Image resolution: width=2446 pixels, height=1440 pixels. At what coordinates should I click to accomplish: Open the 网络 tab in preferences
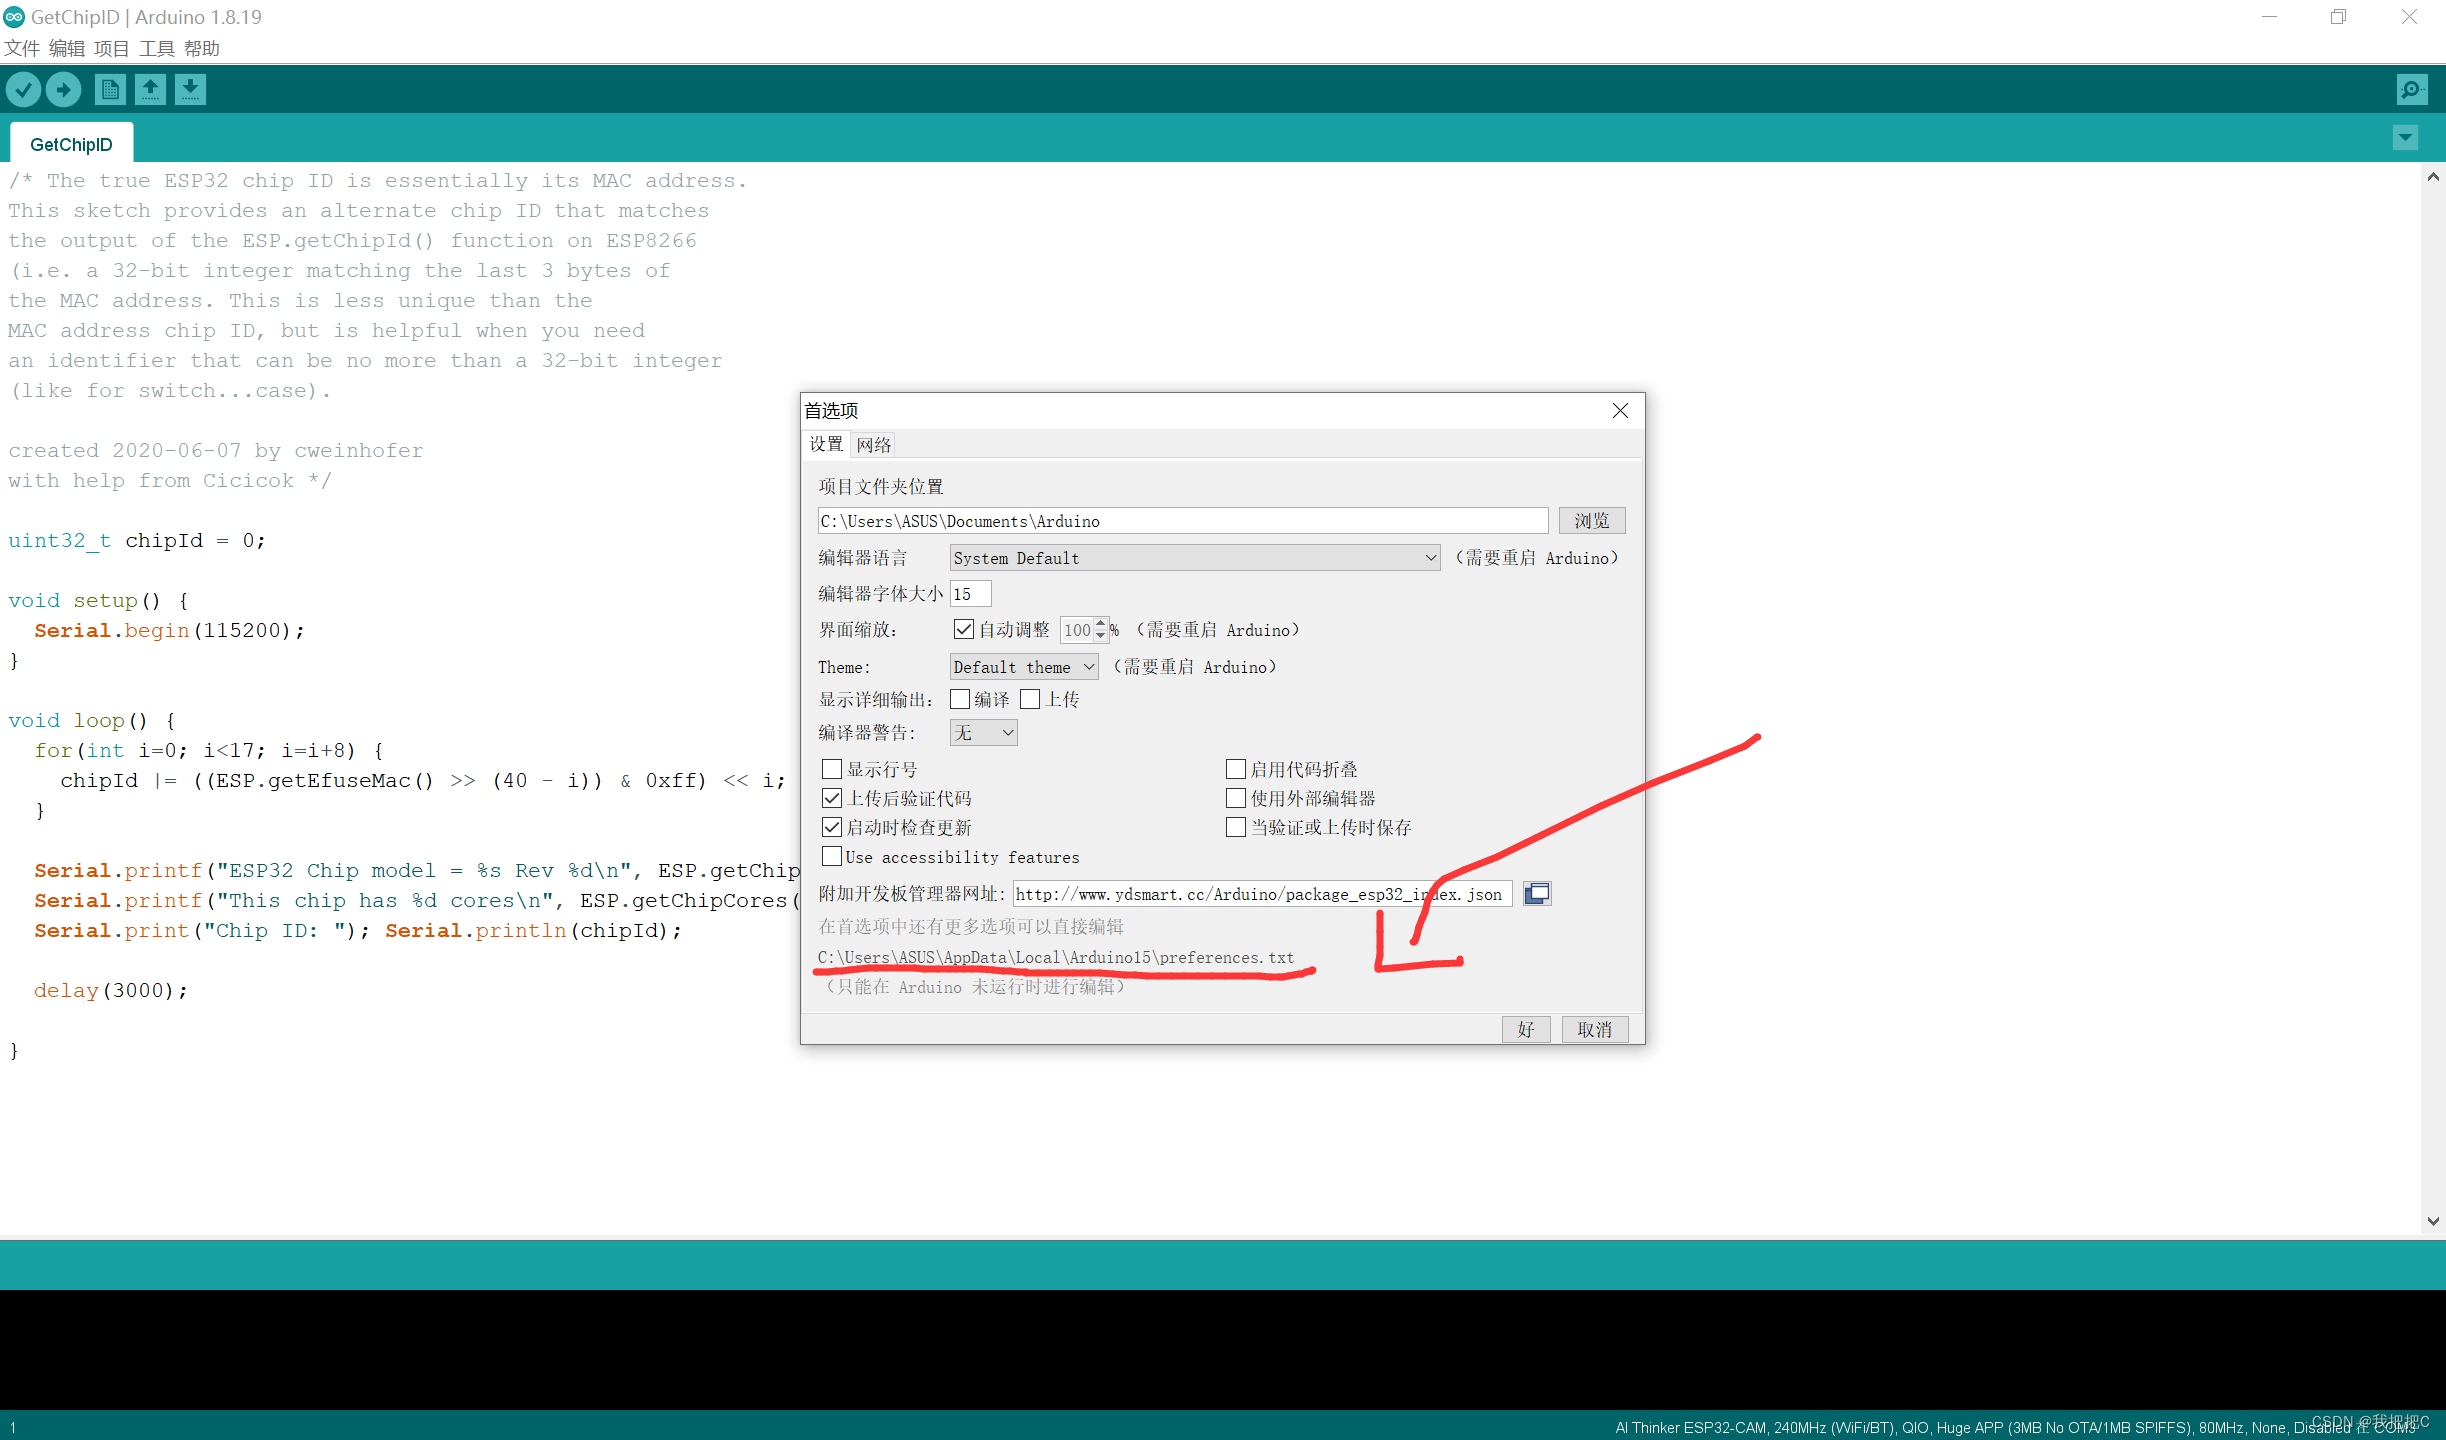[876, 444]
